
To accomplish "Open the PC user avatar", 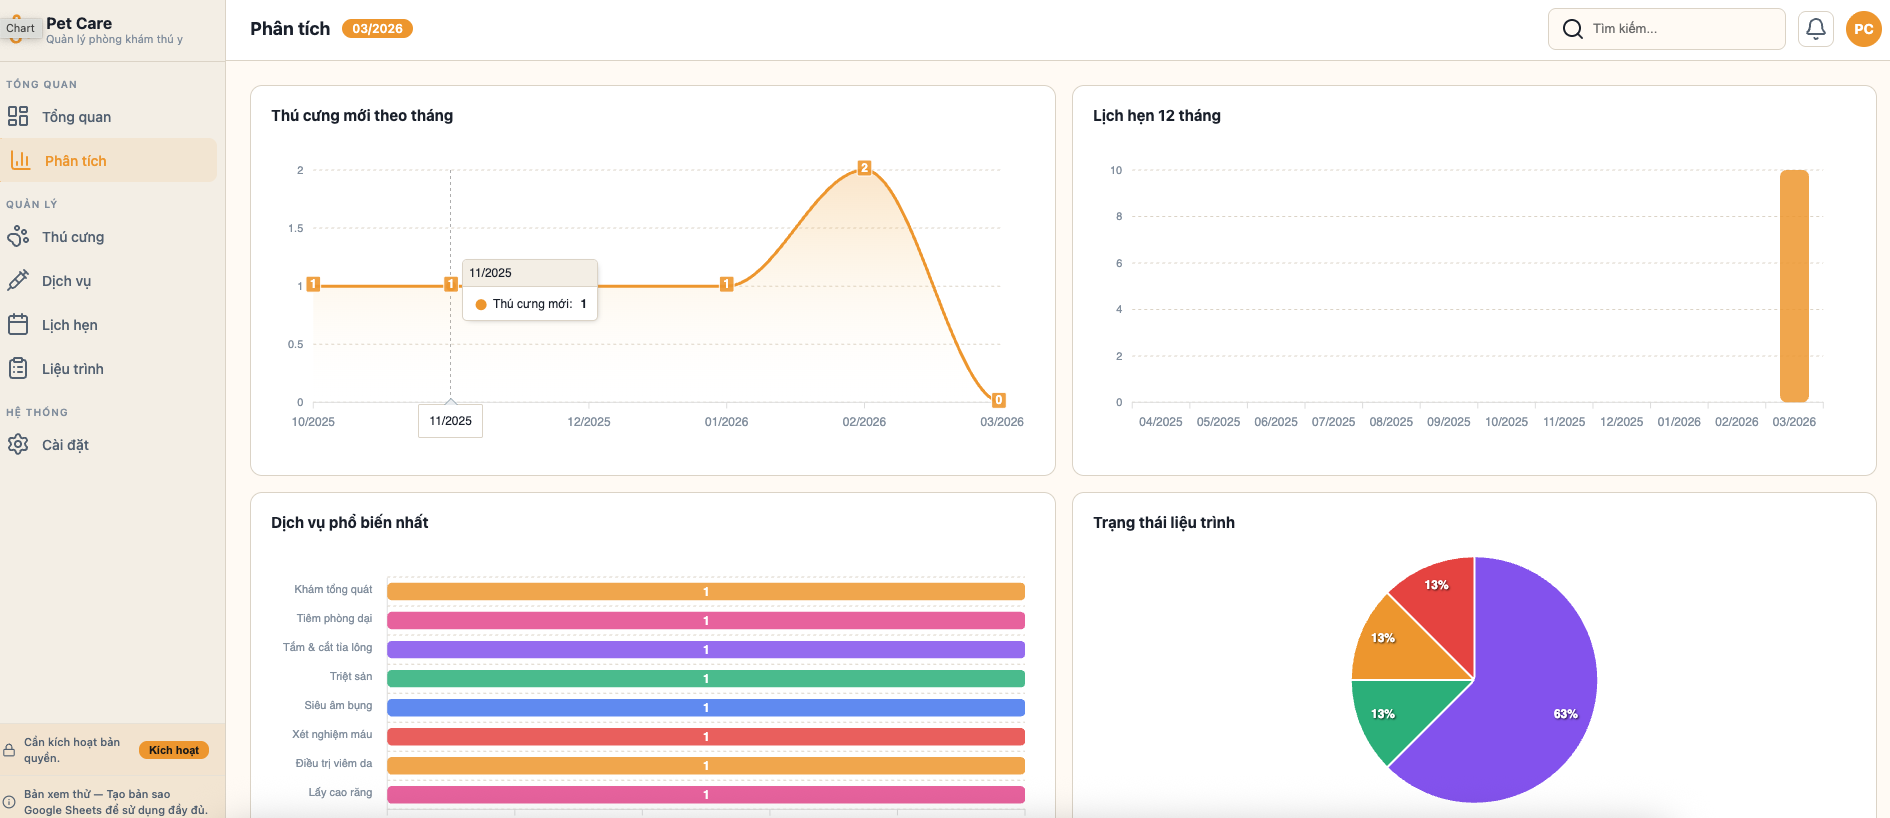I will (x=1863, y=29).
